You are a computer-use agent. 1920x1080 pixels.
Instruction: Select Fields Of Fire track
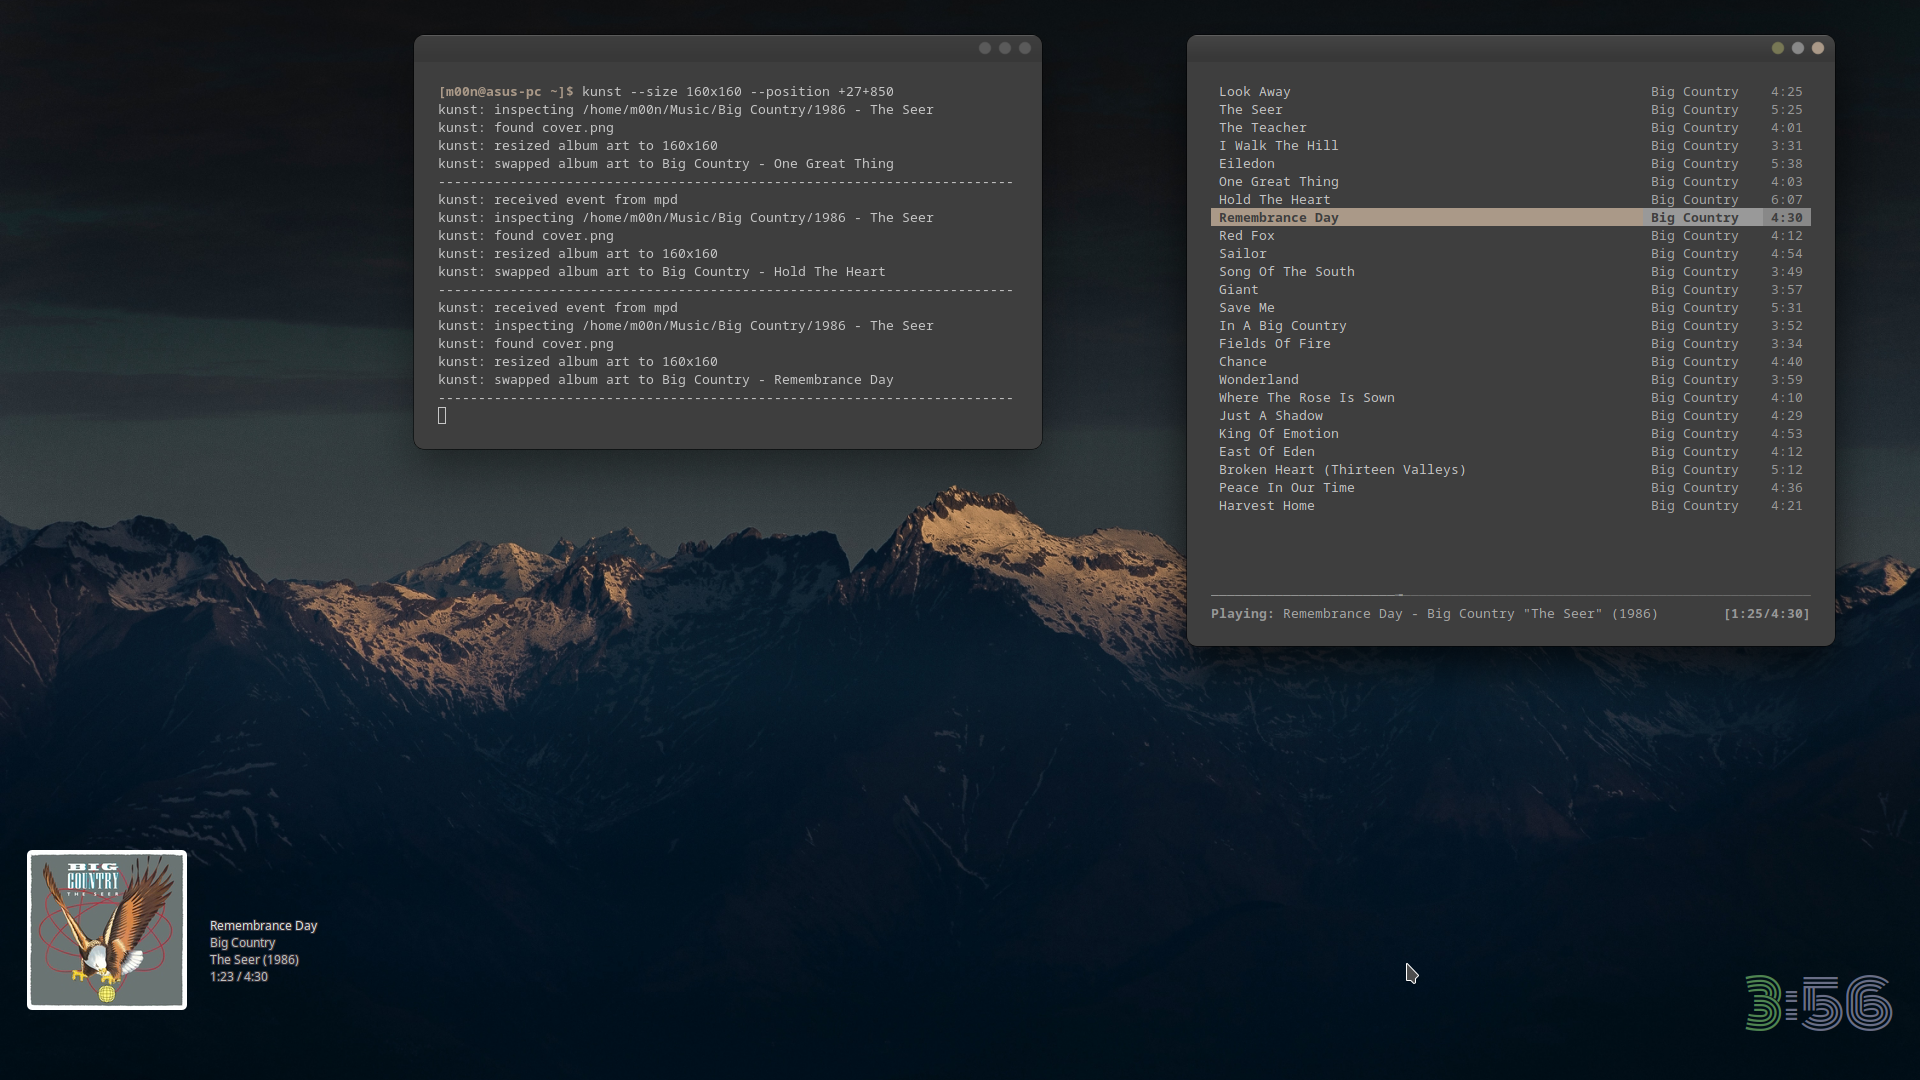point(1274,344)
